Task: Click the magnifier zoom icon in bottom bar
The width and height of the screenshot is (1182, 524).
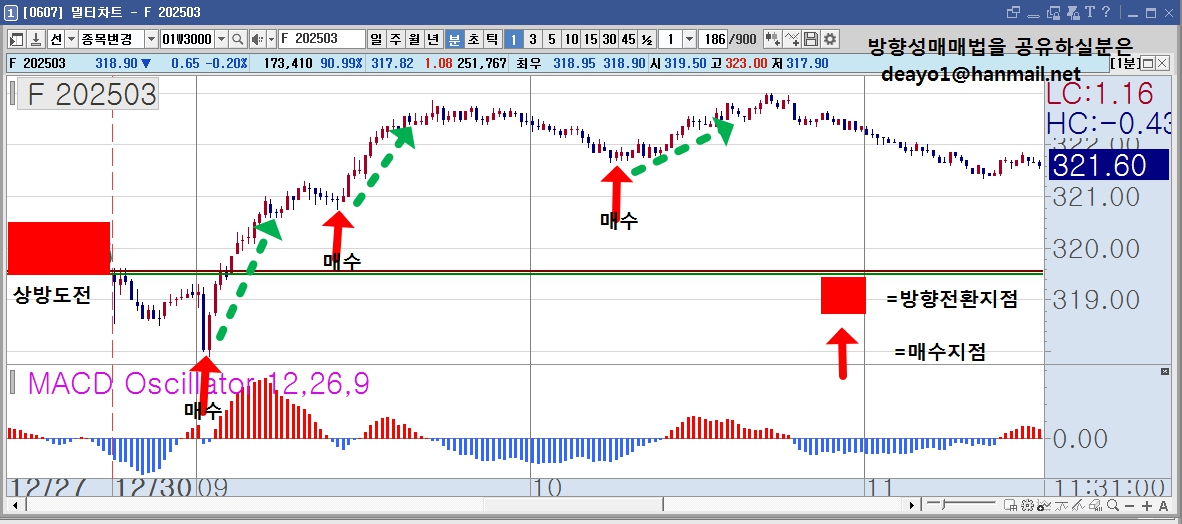Action: pyautogui.click(x=1113, y=505)
